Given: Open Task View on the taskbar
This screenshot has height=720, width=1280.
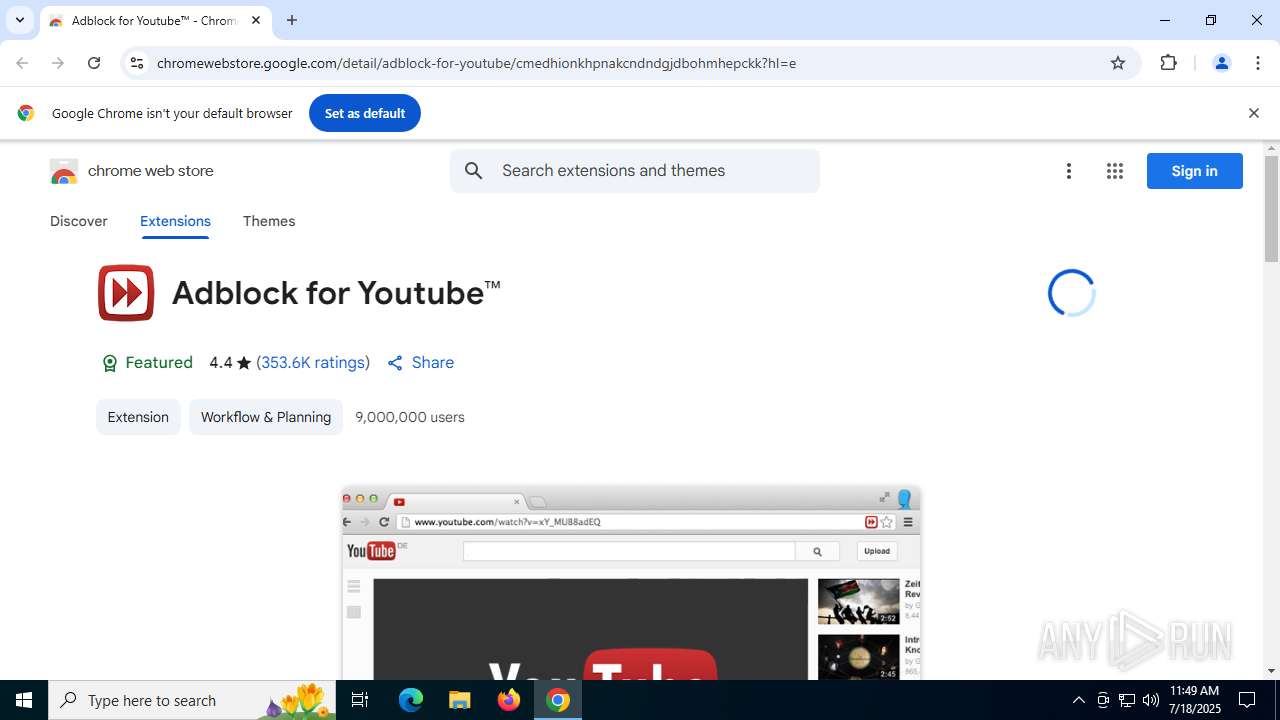Looking at the screenshot, I should click(x=360, y=700).
